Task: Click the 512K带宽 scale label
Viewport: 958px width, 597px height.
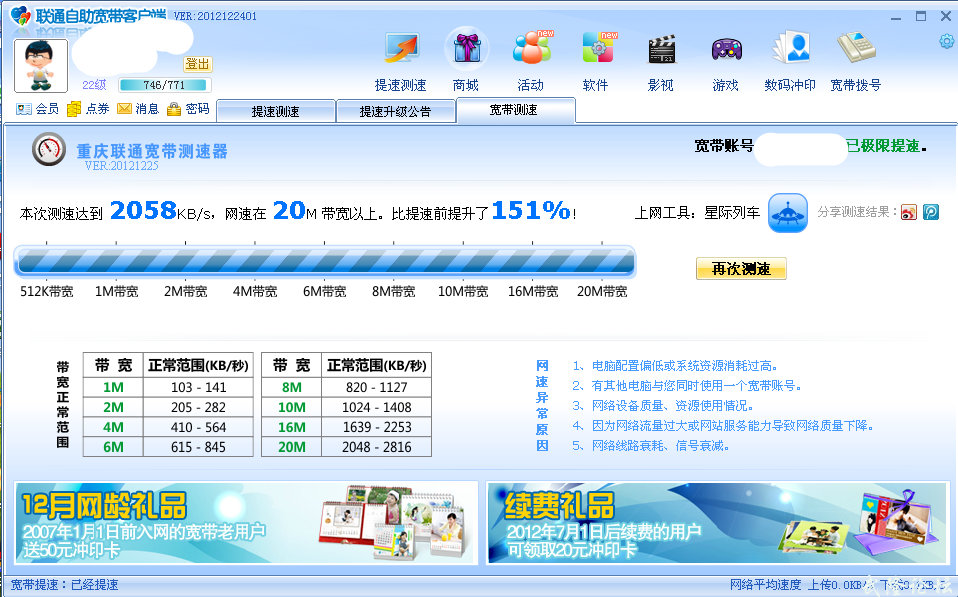Action: pos(46,291)
